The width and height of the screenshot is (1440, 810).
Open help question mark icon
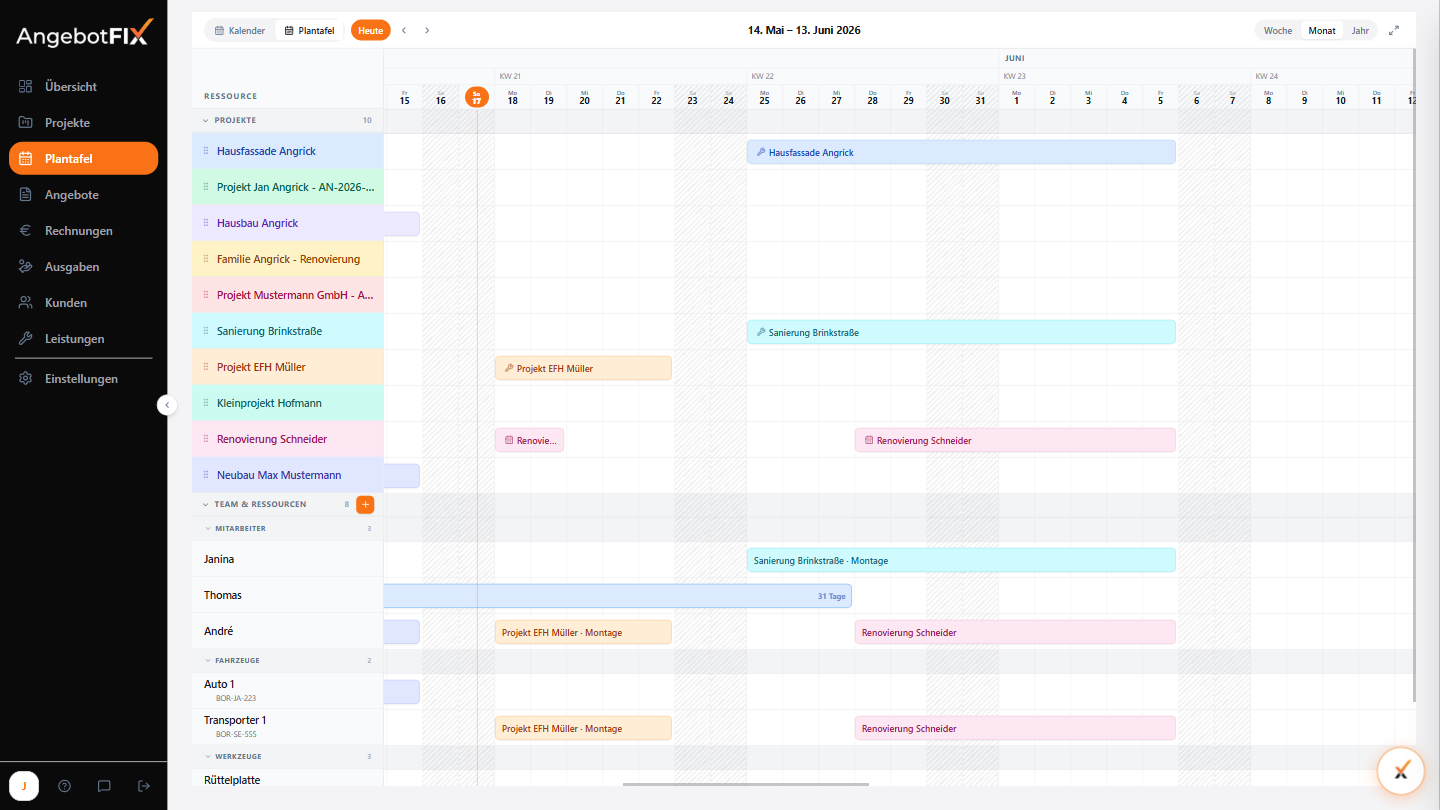pos(64,786)
